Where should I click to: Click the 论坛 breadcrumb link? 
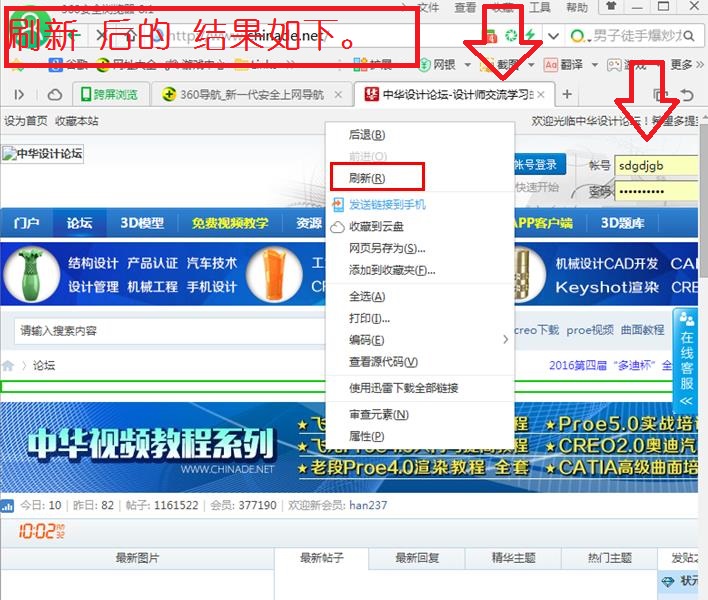pyautogui.click(x=44, y=365)
